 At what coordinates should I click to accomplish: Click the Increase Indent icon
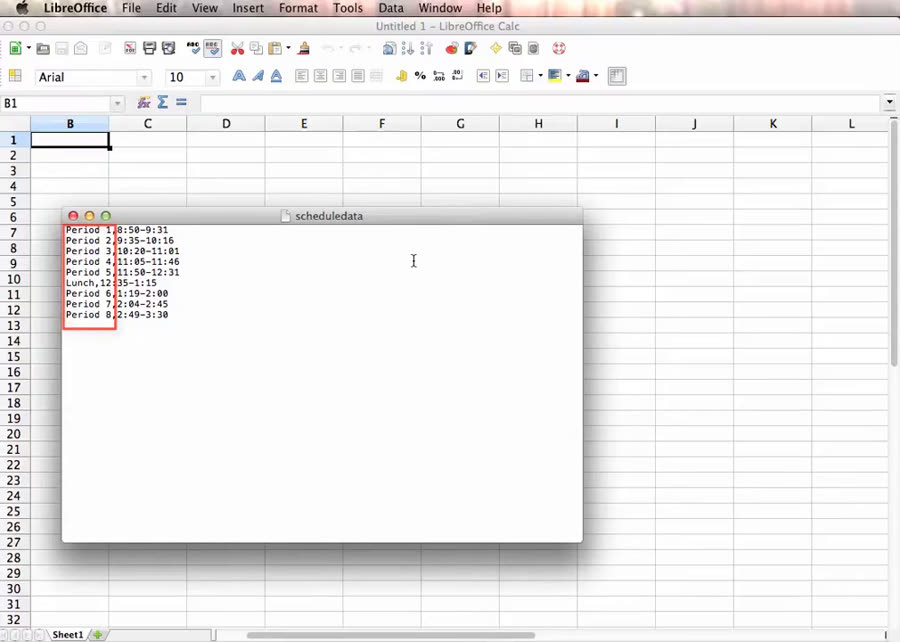tap(502, 76)
